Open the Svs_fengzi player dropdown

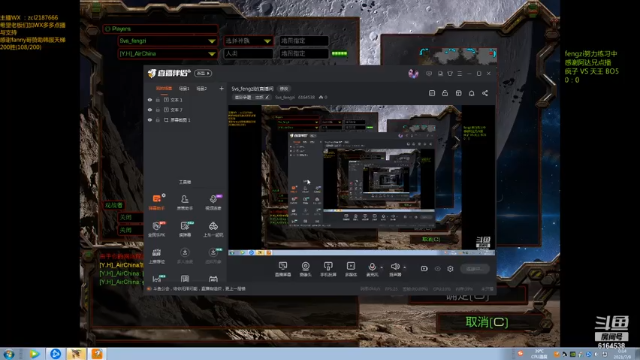click(167, 41)
